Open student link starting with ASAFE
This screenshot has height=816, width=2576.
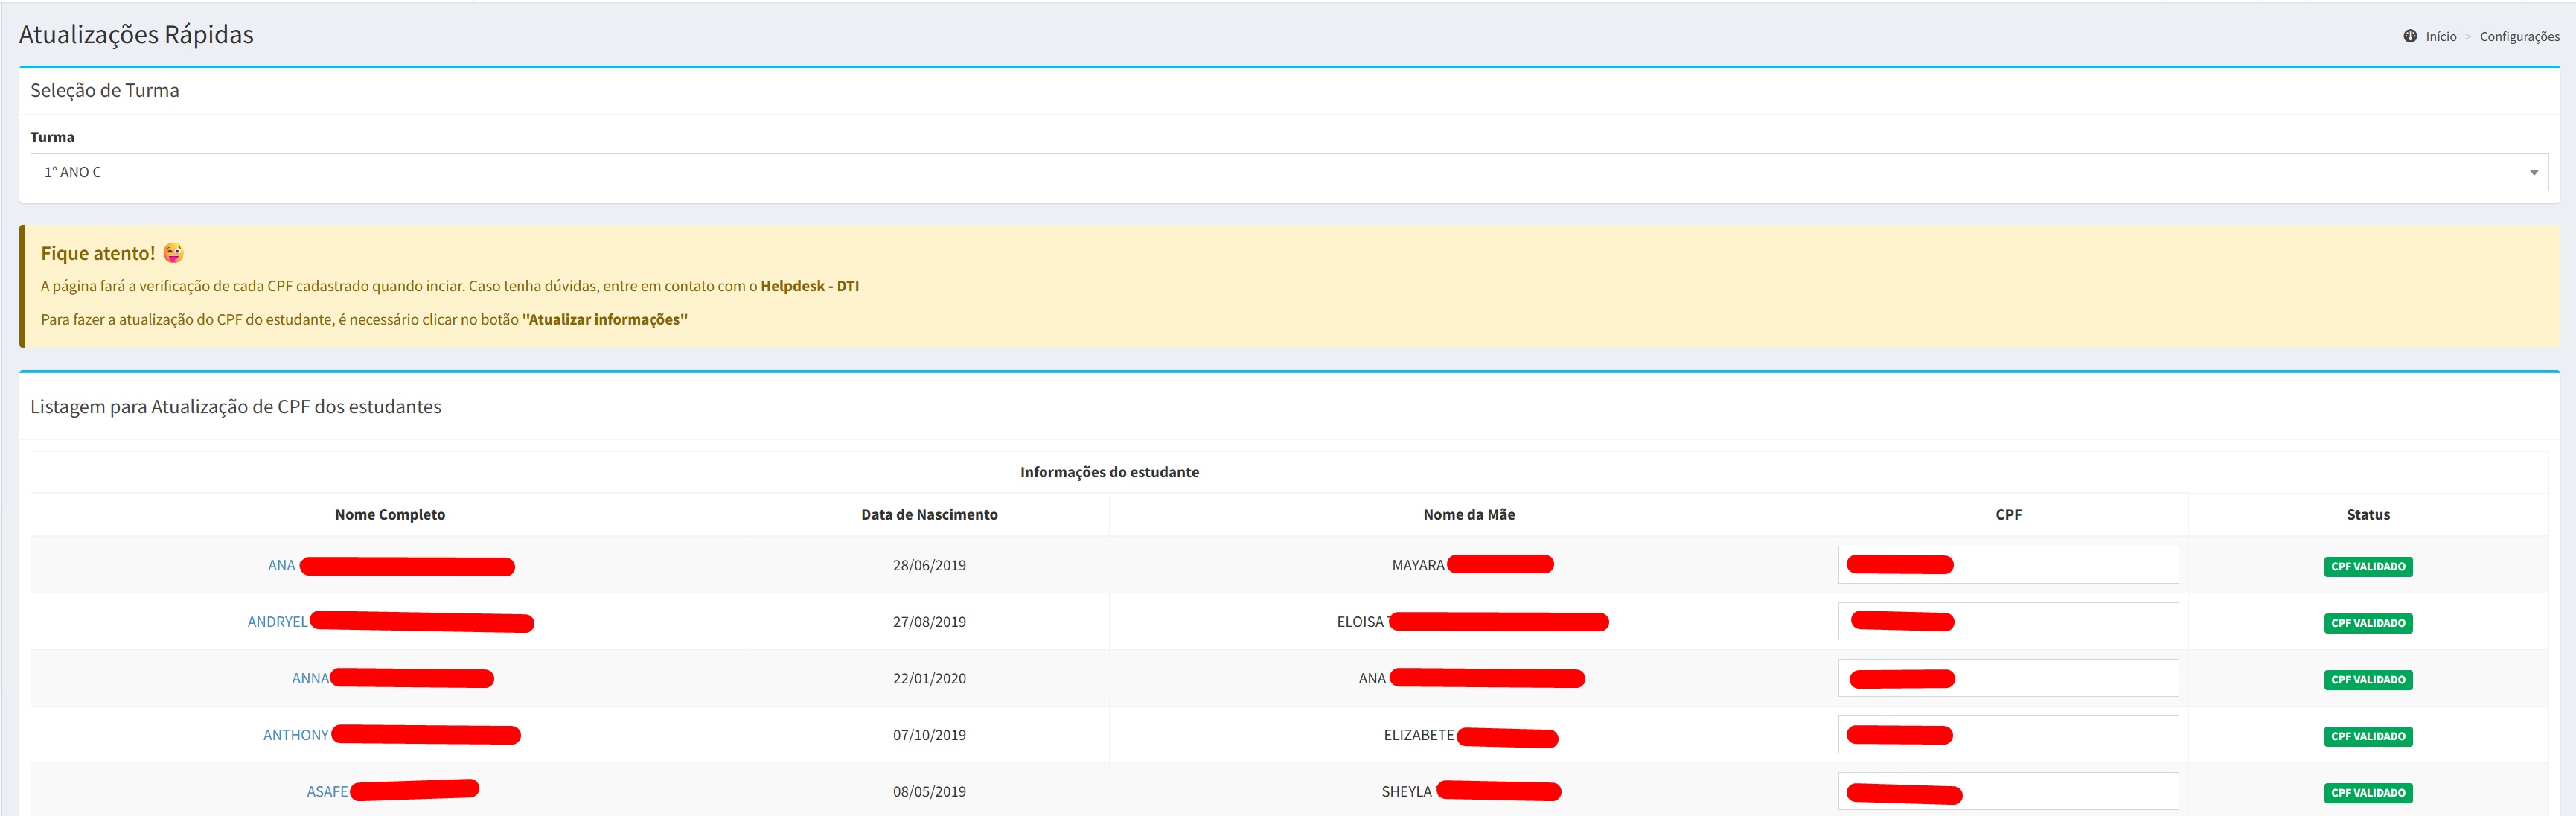pos(327,792)
